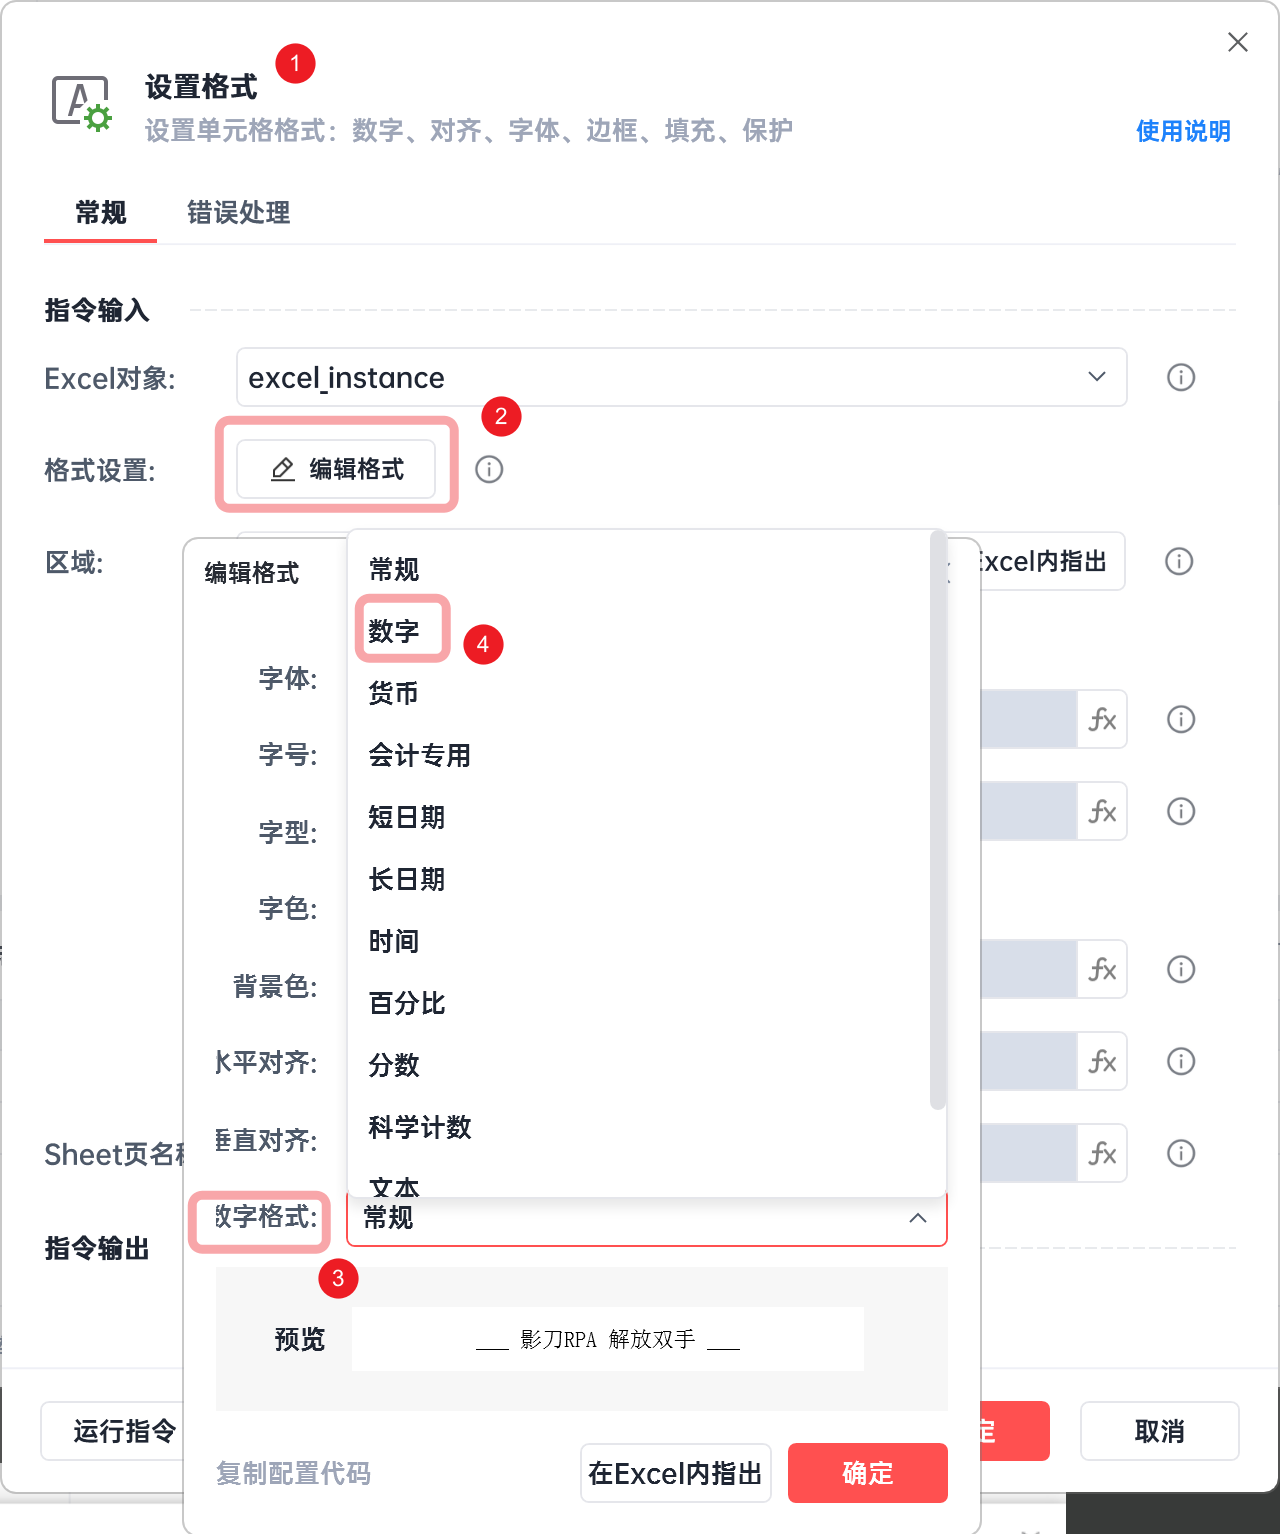This screenshot has width=1280, height=1534.
Task: Switch to the 错误处理 tab
Action: [x=238, y=213]
